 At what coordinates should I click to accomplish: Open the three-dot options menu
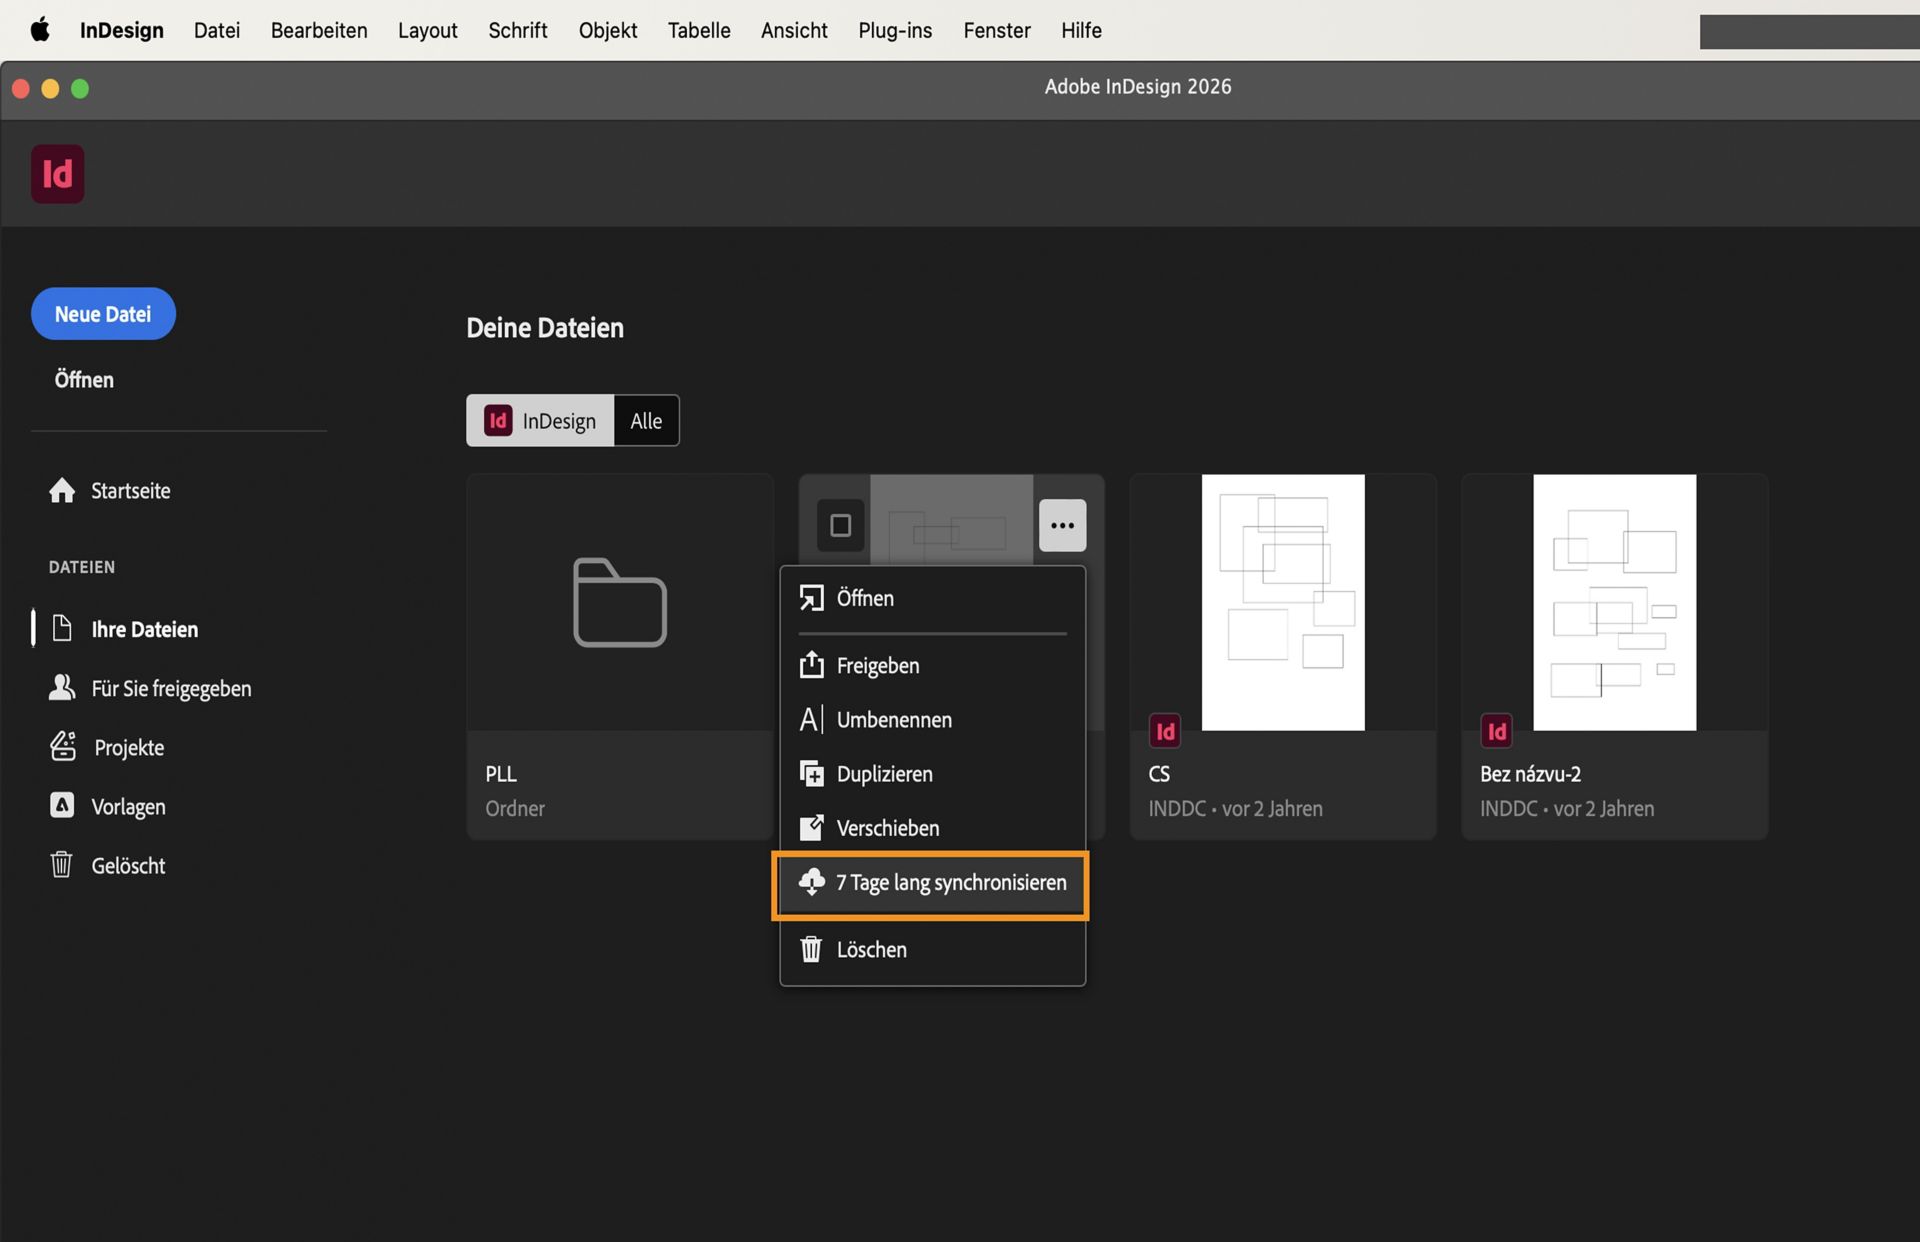click(1062, 524)
